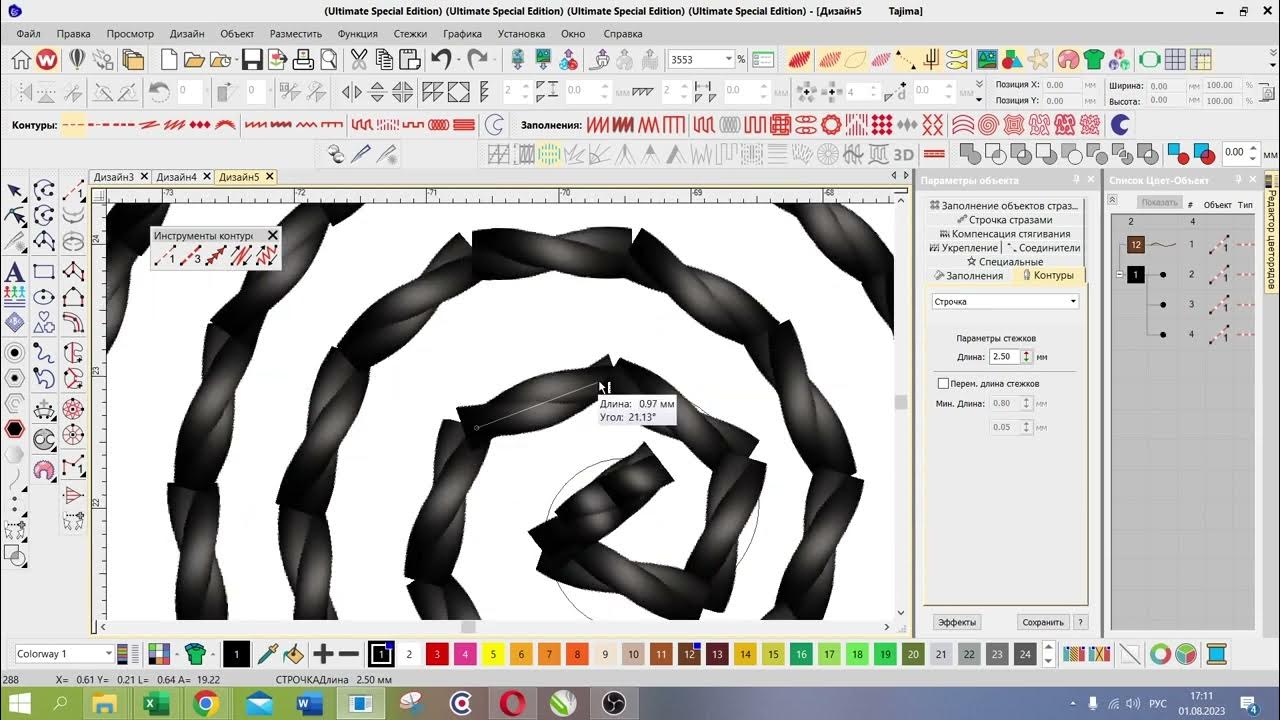The image size is (1280, 720).
Task: Close the contour tools floating toolbar
Action: tap(272, 235)
